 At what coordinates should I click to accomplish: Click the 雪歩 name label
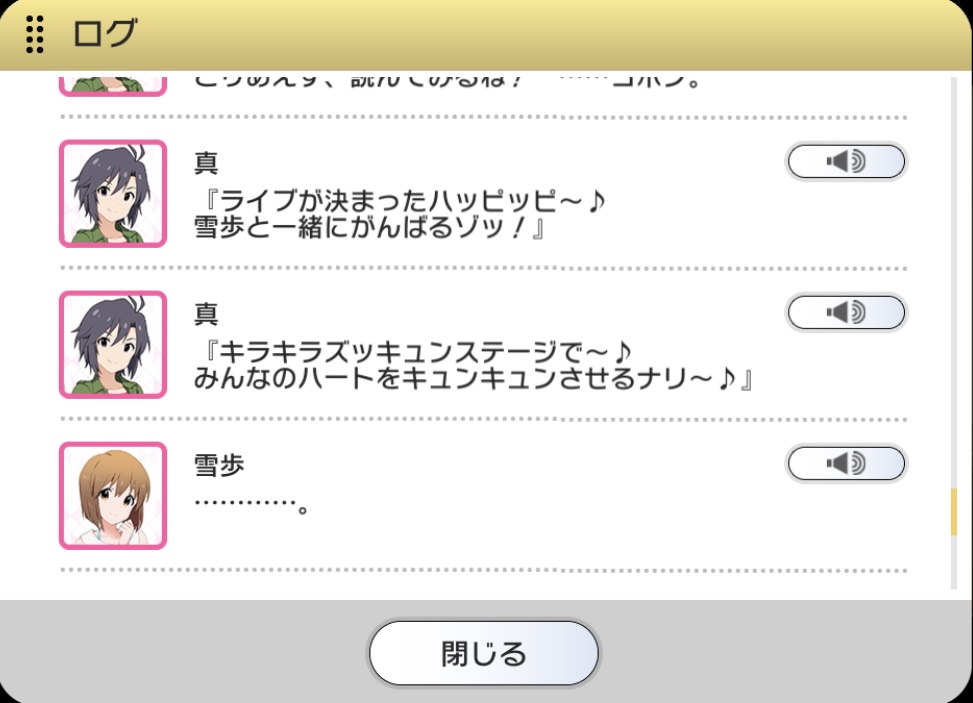(x=219, y=465)
